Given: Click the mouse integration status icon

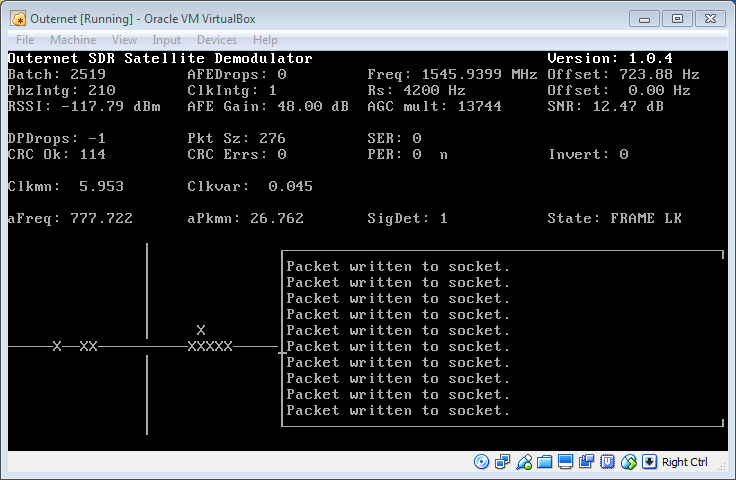Looking at the screenshot, I should pos(629,462).
